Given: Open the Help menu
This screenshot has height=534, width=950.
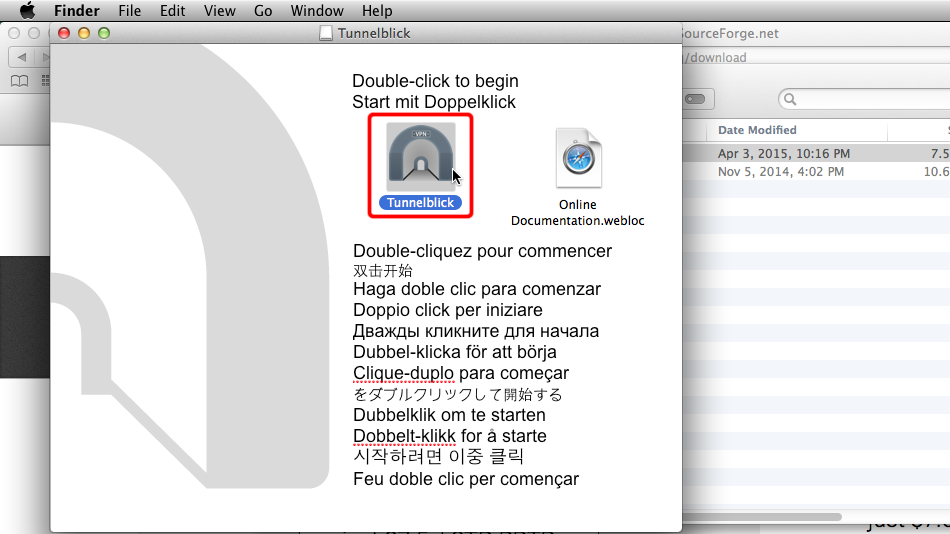Looking at the screenshot, I should (377, 11).
